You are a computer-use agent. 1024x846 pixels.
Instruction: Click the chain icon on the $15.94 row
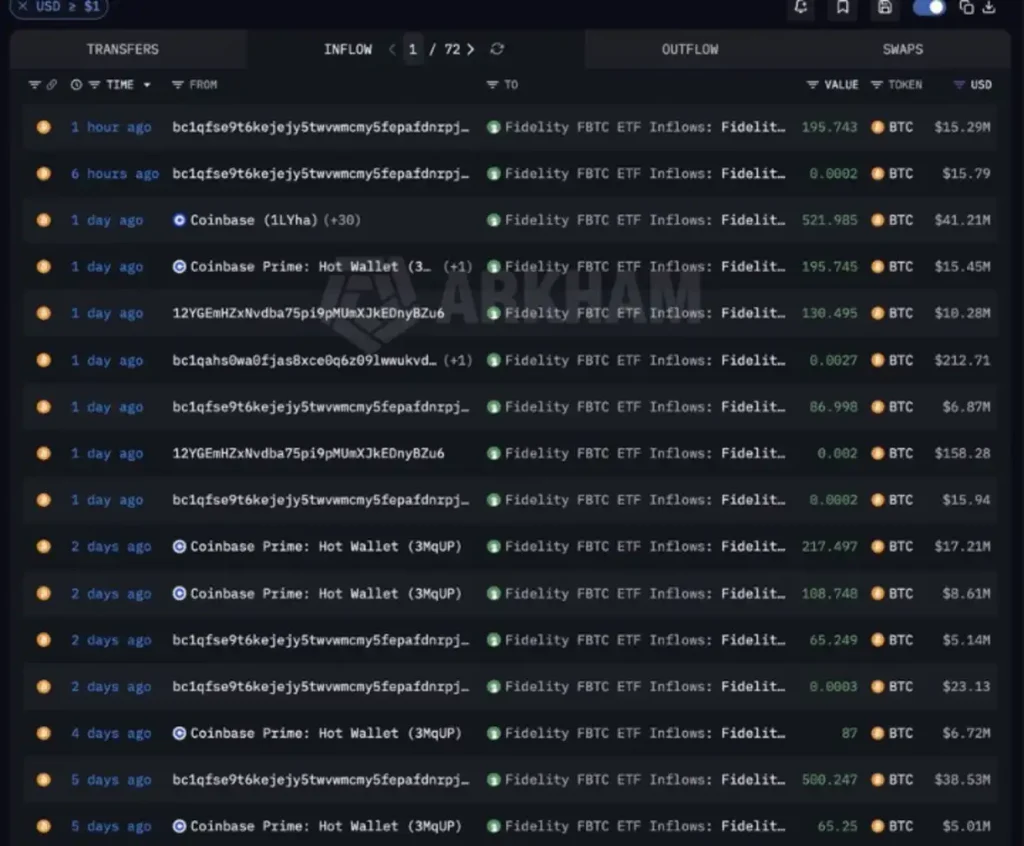coord(44,500)
